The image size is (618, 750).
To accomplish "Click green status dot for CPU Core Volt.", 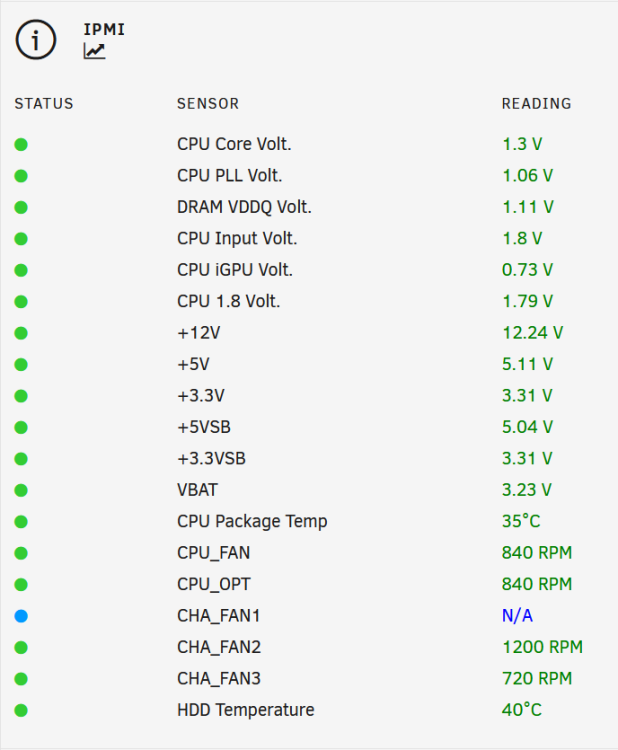I will [x=21, y=144].
